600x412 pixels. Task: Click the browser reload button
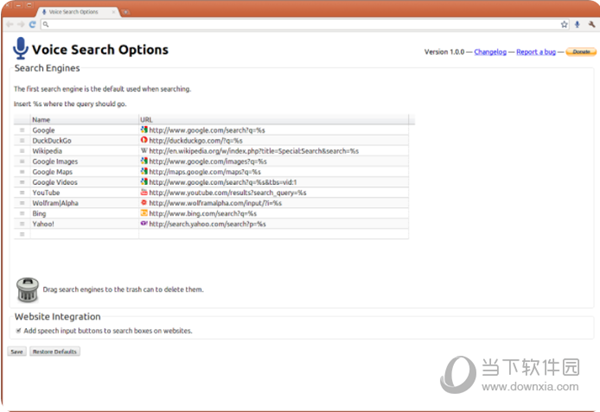[x=33, y=24]
